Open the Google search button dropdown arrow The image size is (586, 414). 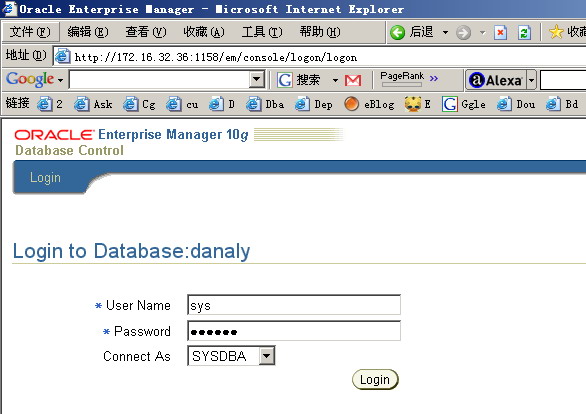click(x=335, y=80)
